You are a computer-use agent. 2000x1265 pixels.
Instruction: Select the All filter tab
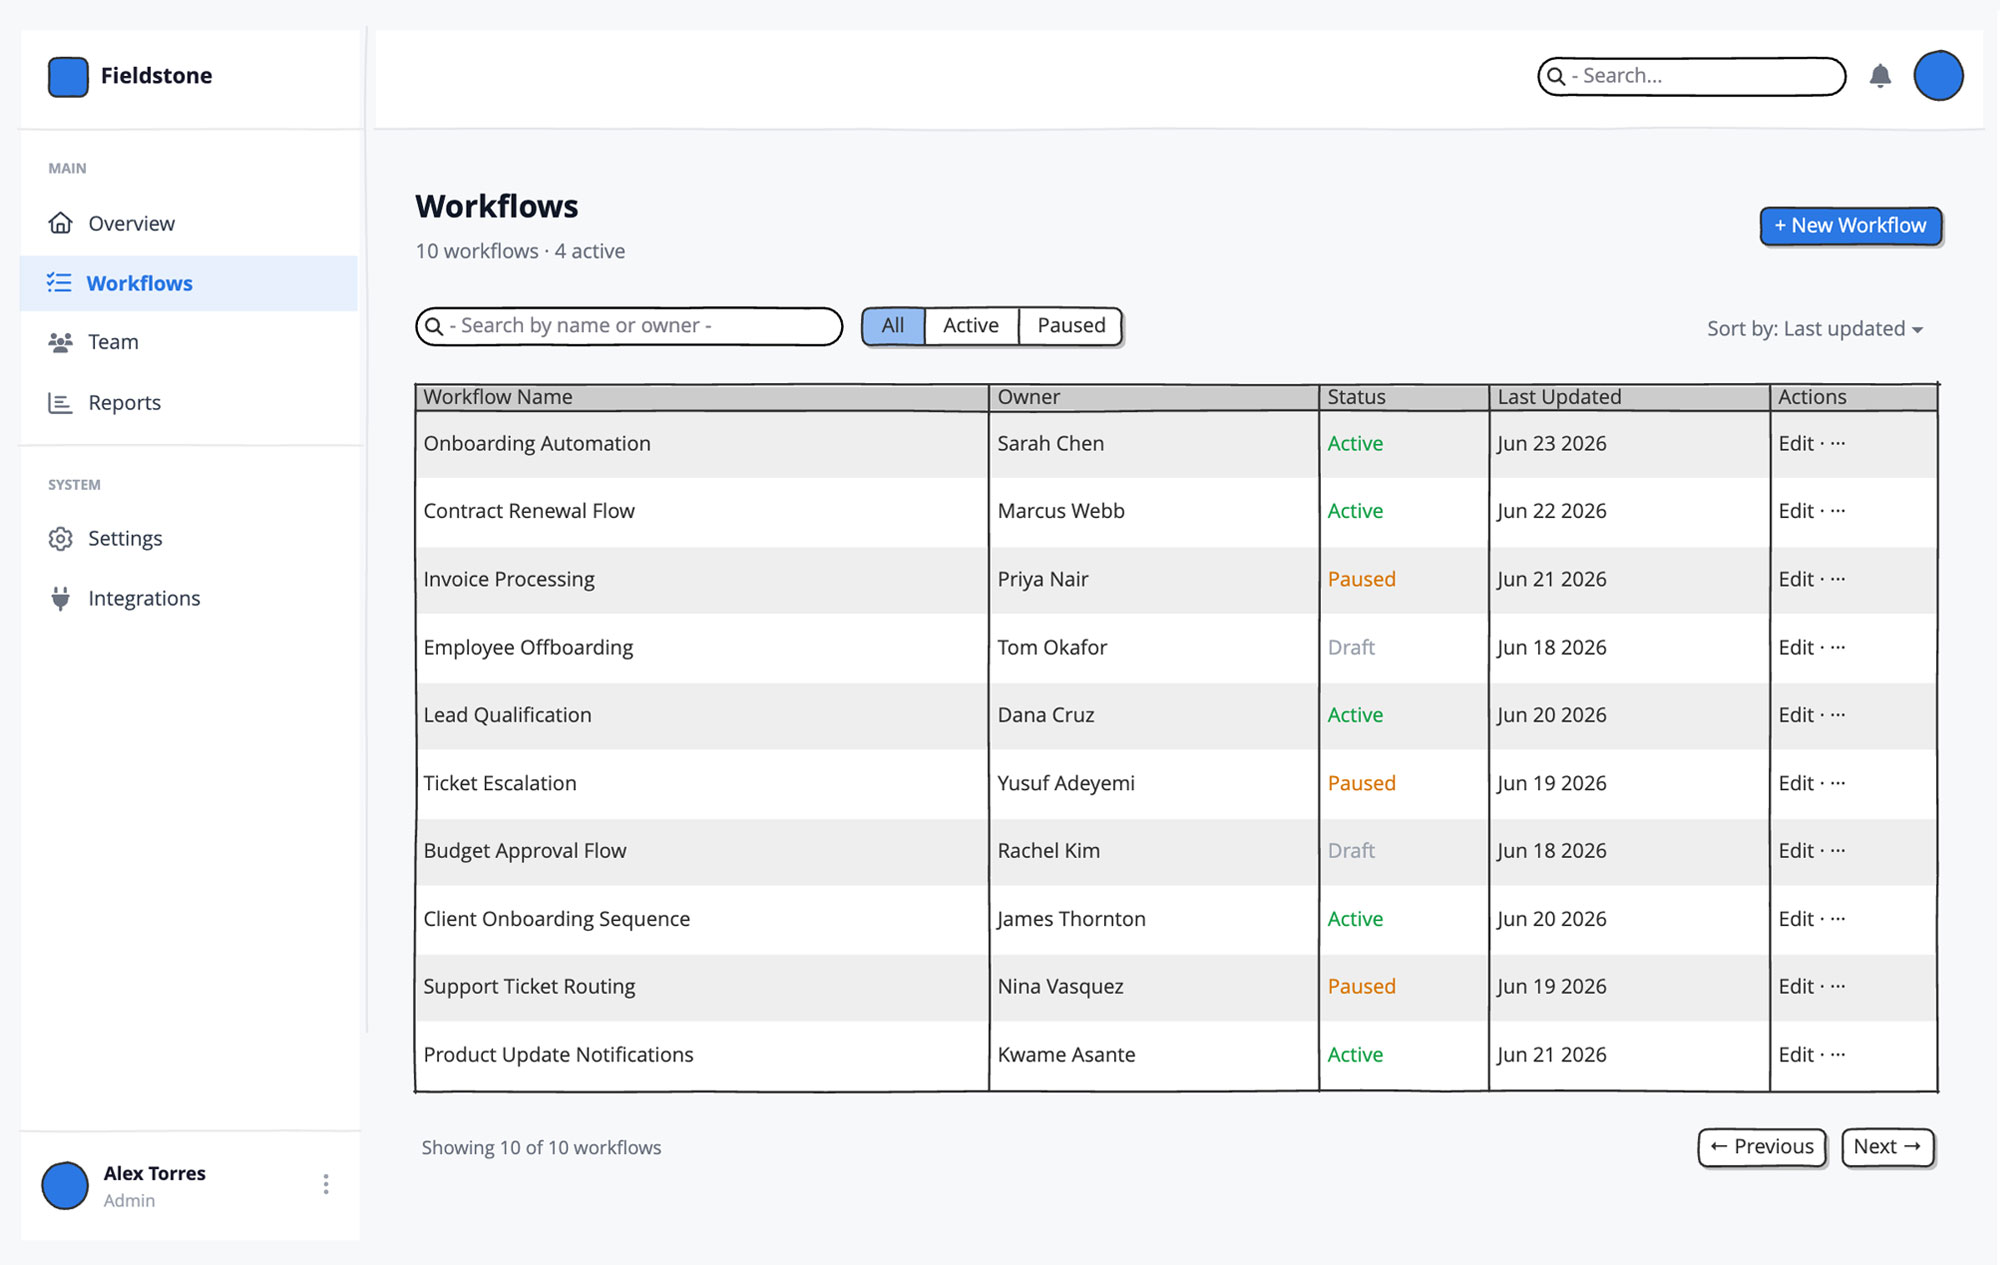893,326
